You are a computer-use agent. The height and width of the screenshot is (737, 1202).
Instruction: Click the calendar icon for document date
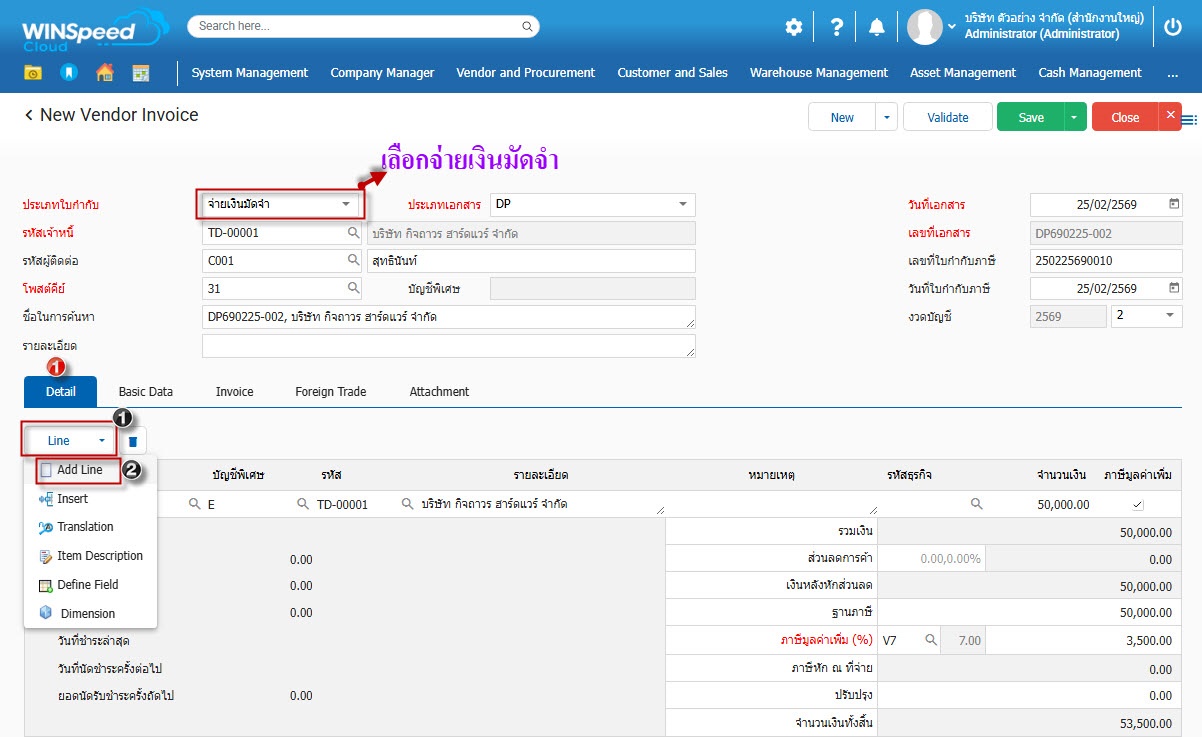pyautogui.click(x=1173, y=205)
